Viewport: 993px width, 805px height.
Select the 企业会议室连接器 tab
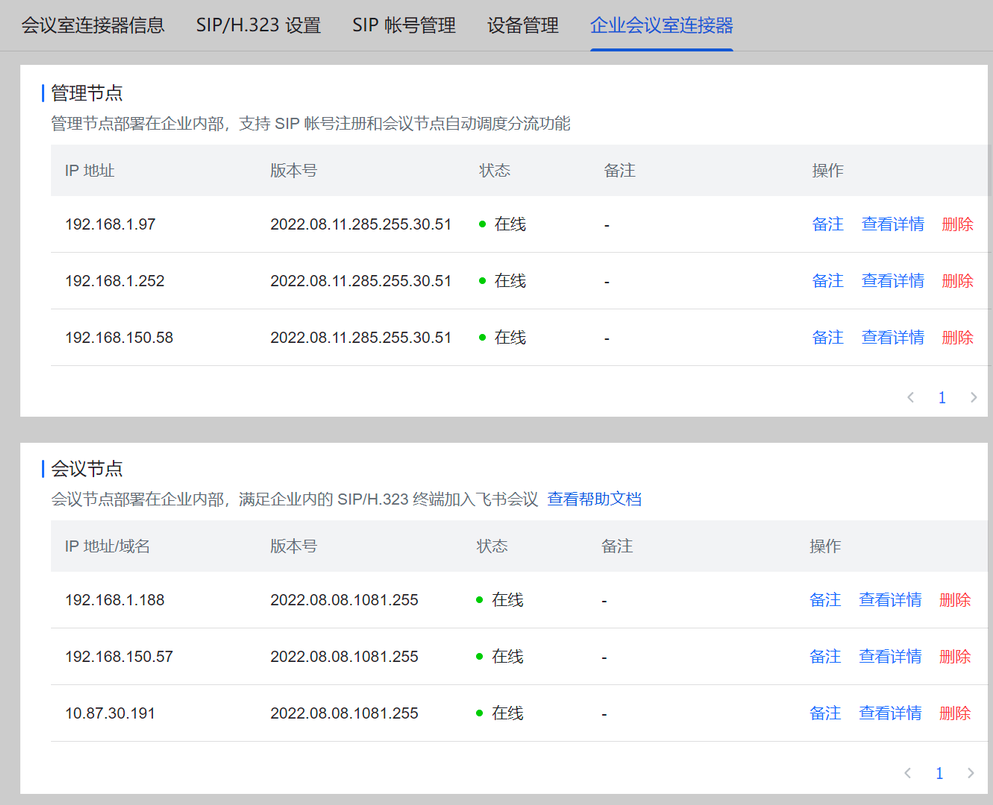click(x=662, y=25)
